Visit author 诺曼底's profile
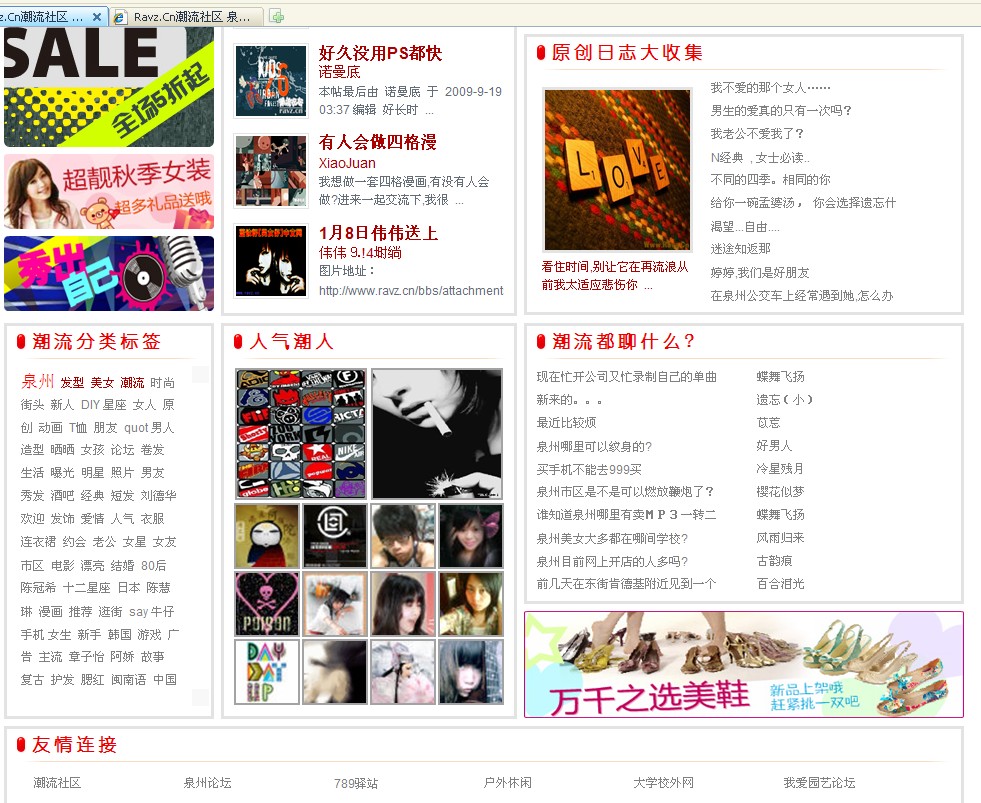The image size is (981, 803). 339,72
